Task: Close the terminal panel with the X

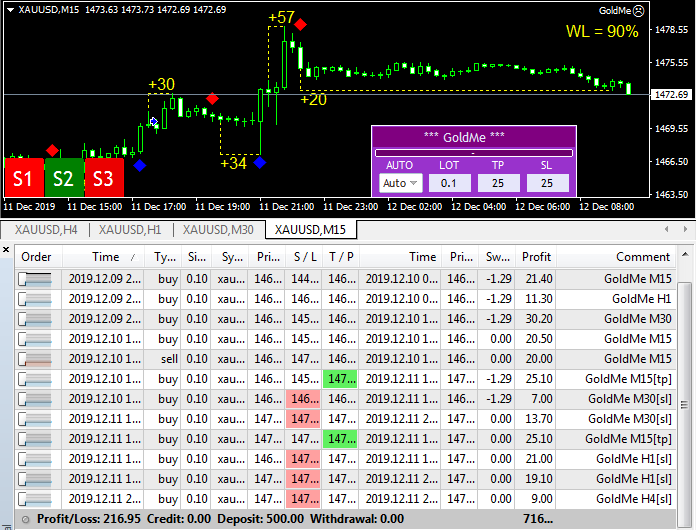Action: [6, 249]
